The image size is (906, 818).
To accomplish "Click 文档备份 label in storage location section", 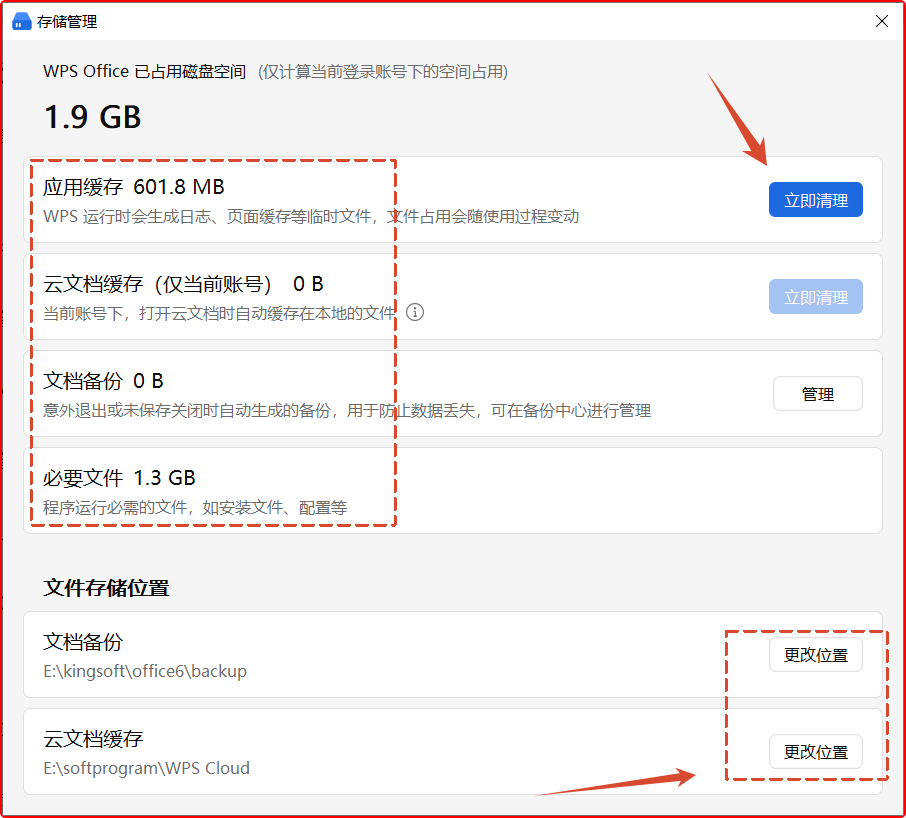I will pyautogui.click(x=83, y=642).
